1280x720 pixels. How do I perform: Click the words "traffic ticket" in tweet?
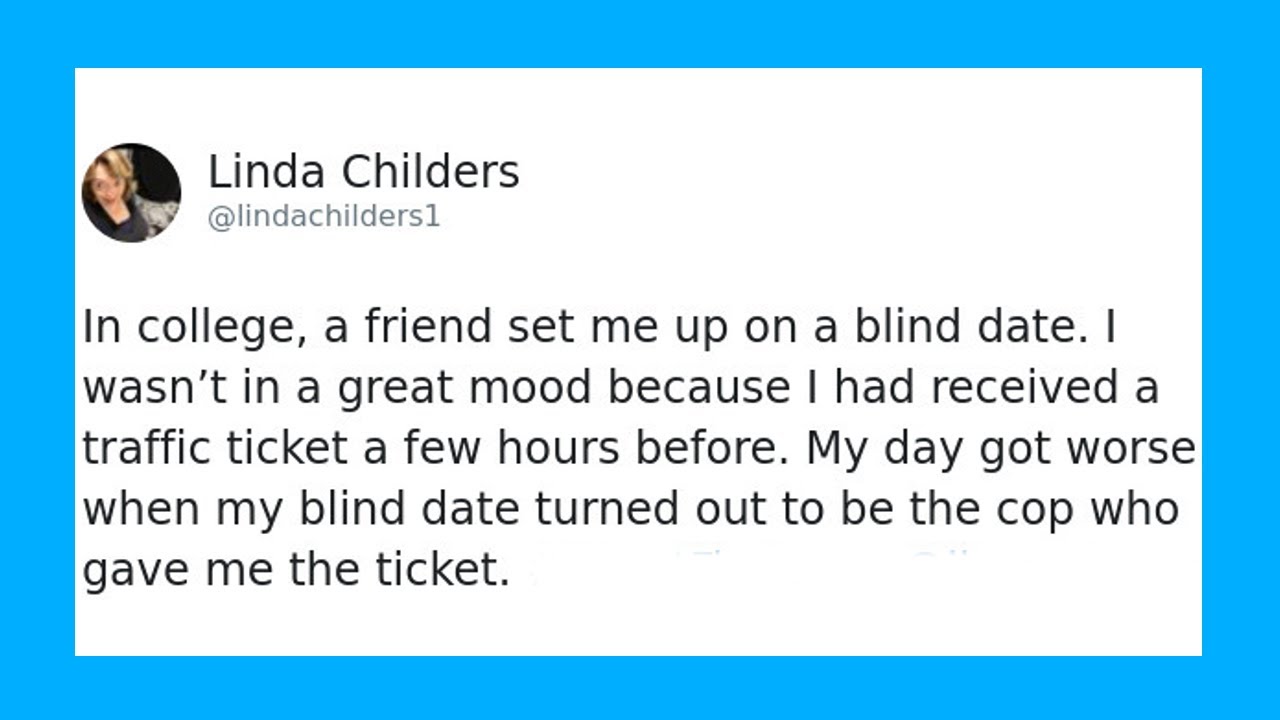[214, 449]
